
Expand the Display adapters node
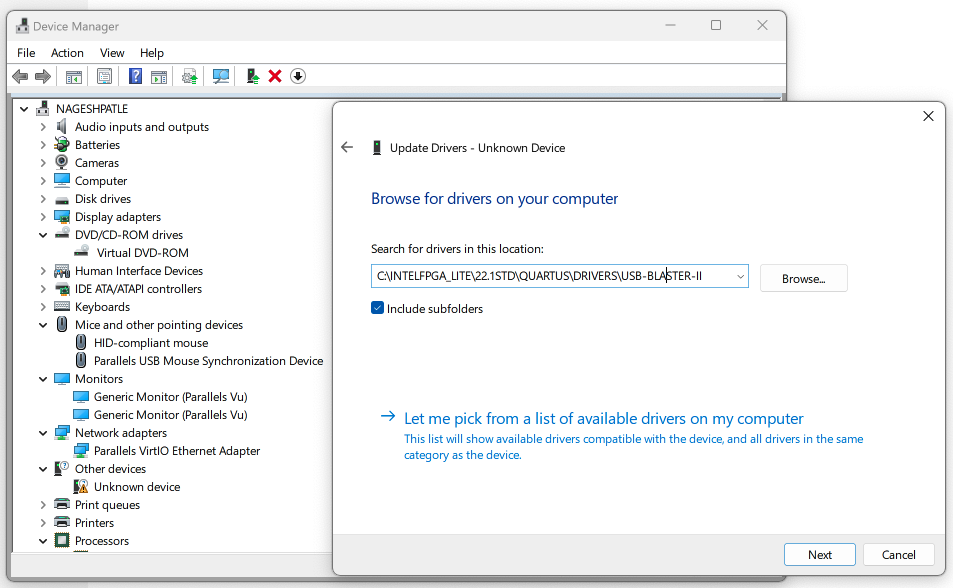(43, 217)
